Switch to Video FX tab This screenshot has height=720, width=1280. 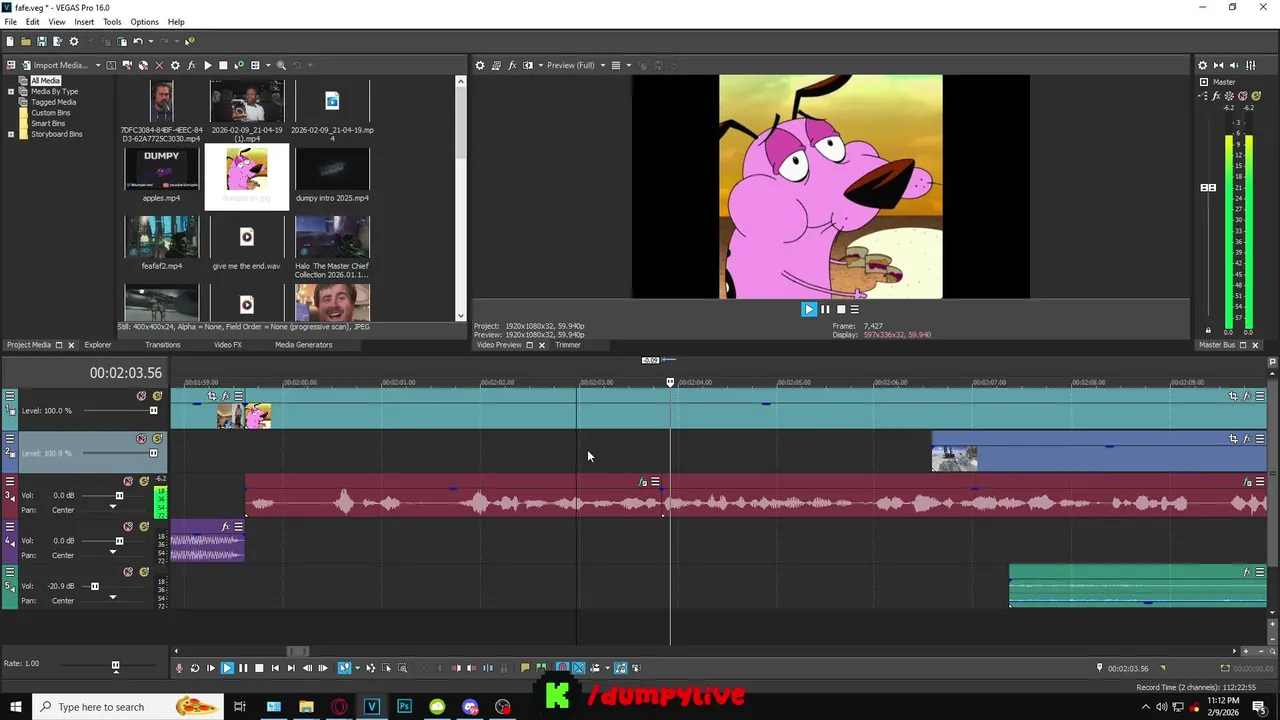coord(227,345)
